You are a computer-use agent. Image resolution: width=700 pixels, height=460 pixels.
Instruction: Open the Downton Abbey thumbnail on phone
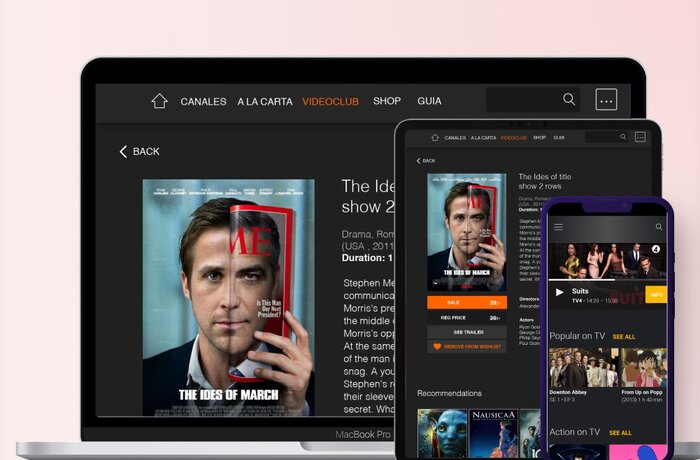click(x=569, y=367)
